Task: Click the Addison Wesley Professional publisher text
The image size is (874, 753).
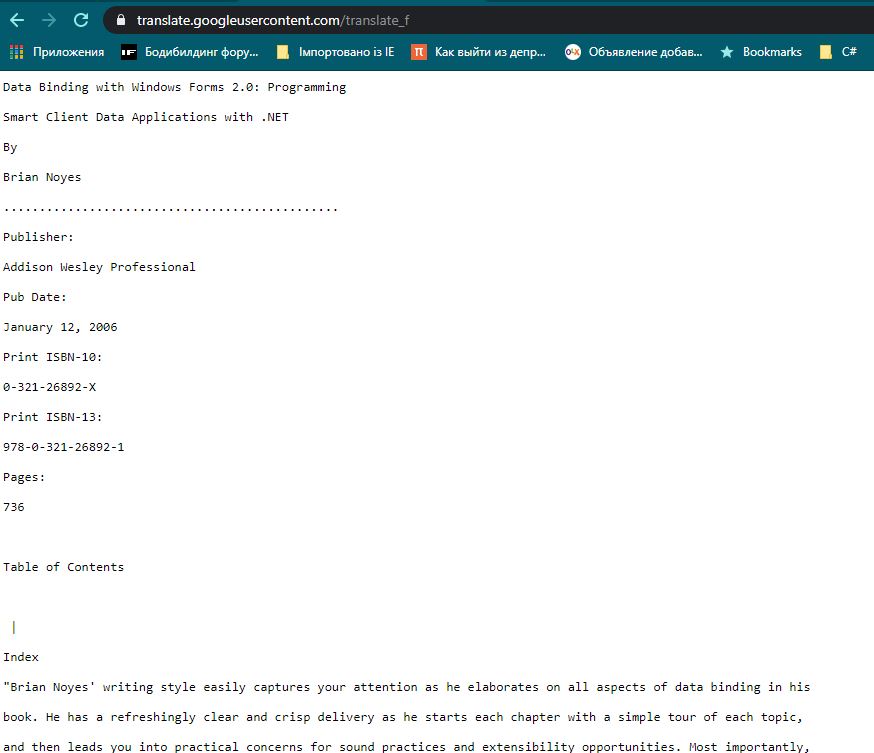Action: 100,267
